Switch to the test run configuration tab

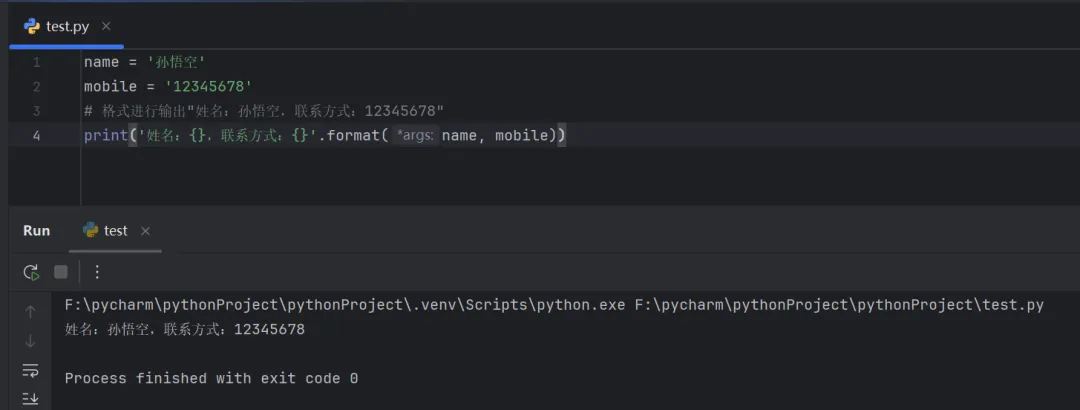(x=115, y=231)
